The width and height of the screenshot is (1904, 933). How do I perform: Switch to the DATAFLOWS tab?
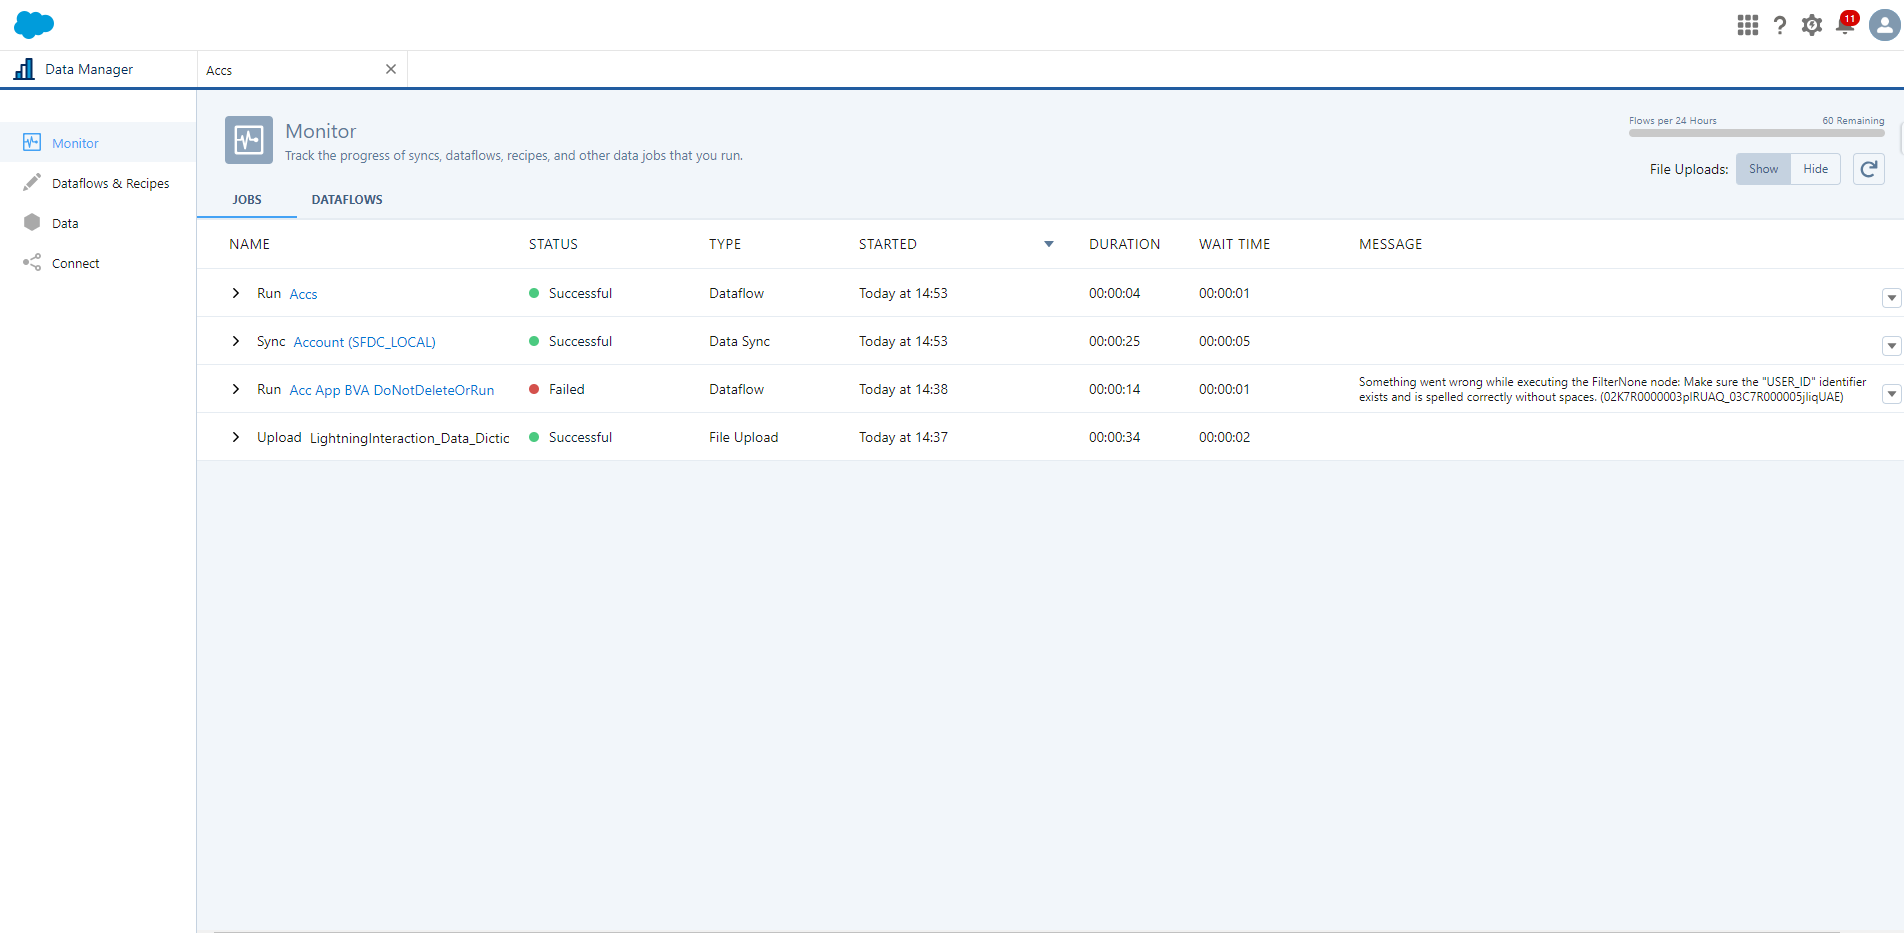click(x=346, y=199)
